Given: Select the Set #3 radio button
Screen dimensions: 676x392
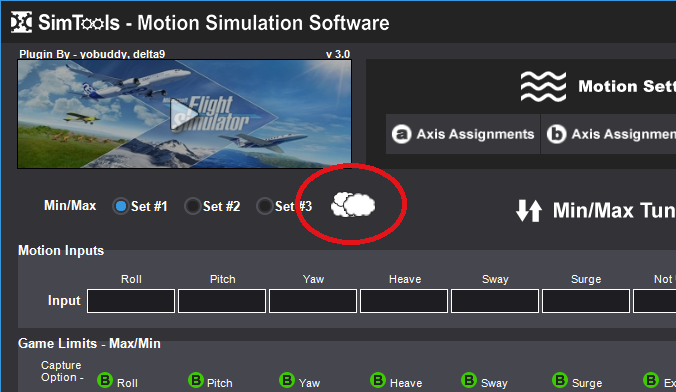Looking at the screenshot, I should (x=264, y=206).
